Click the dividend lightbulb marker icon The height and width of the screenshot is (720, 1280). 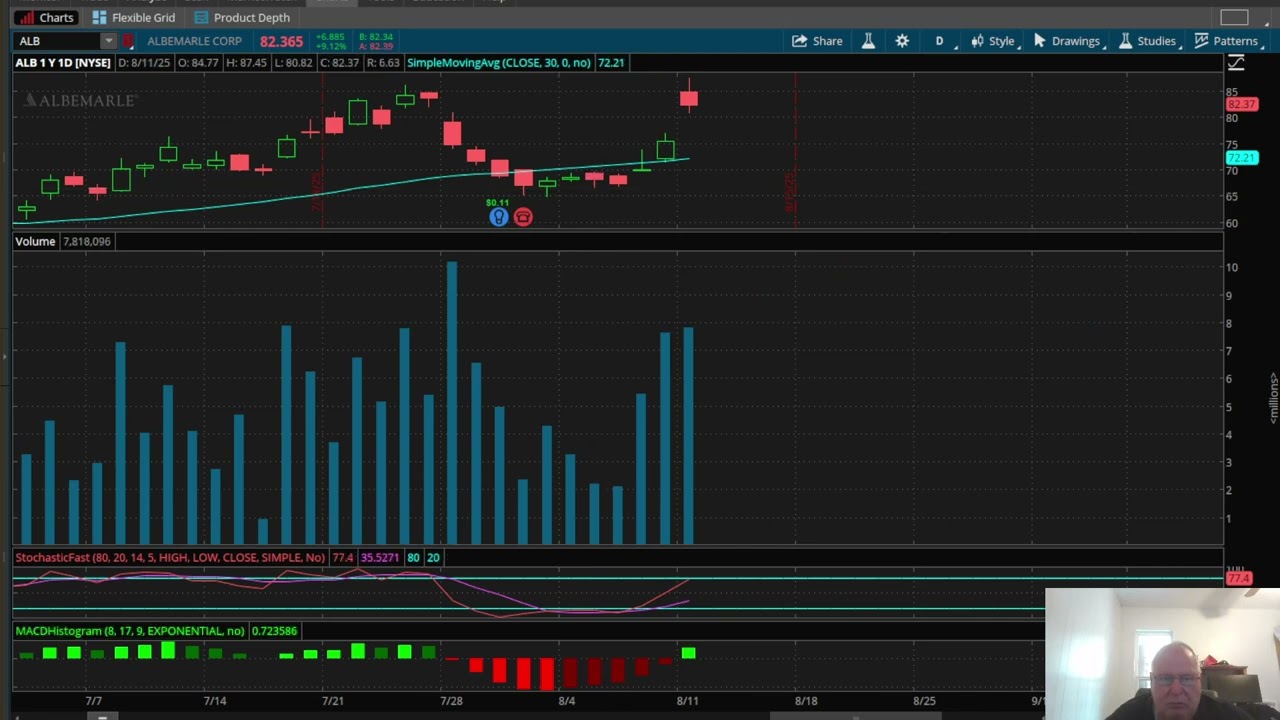click(498, 217)
